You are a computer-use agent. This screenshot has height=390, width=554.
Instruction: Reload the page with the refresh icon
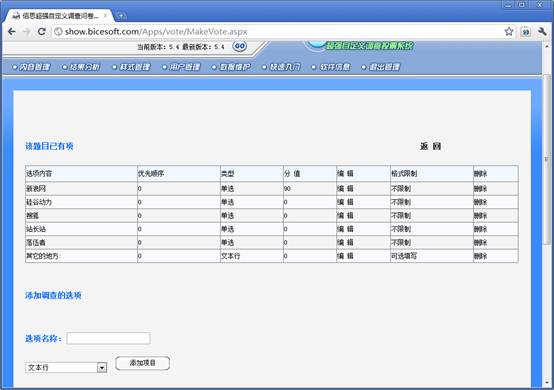click(42, 32)
